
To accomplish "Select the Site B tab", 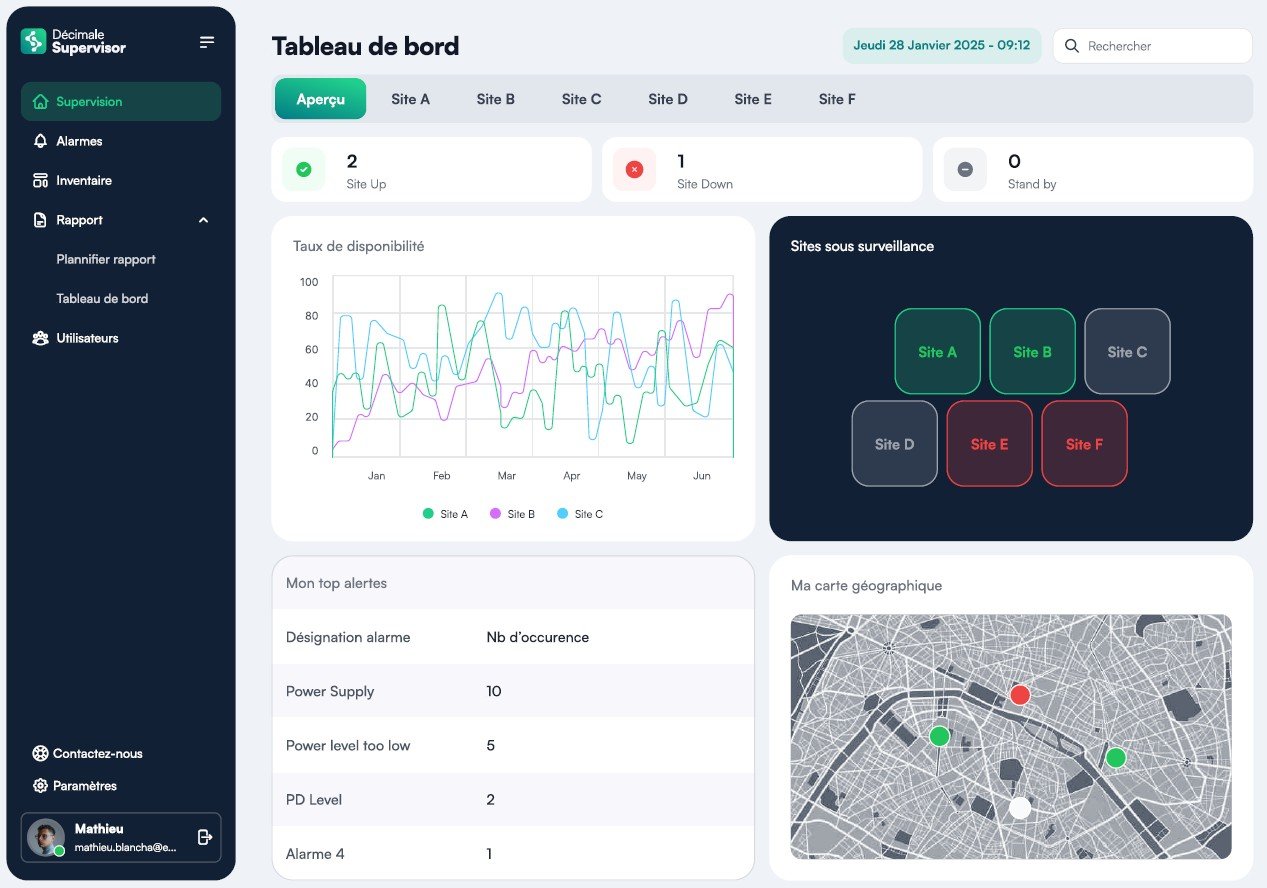I will pos(496,99).
